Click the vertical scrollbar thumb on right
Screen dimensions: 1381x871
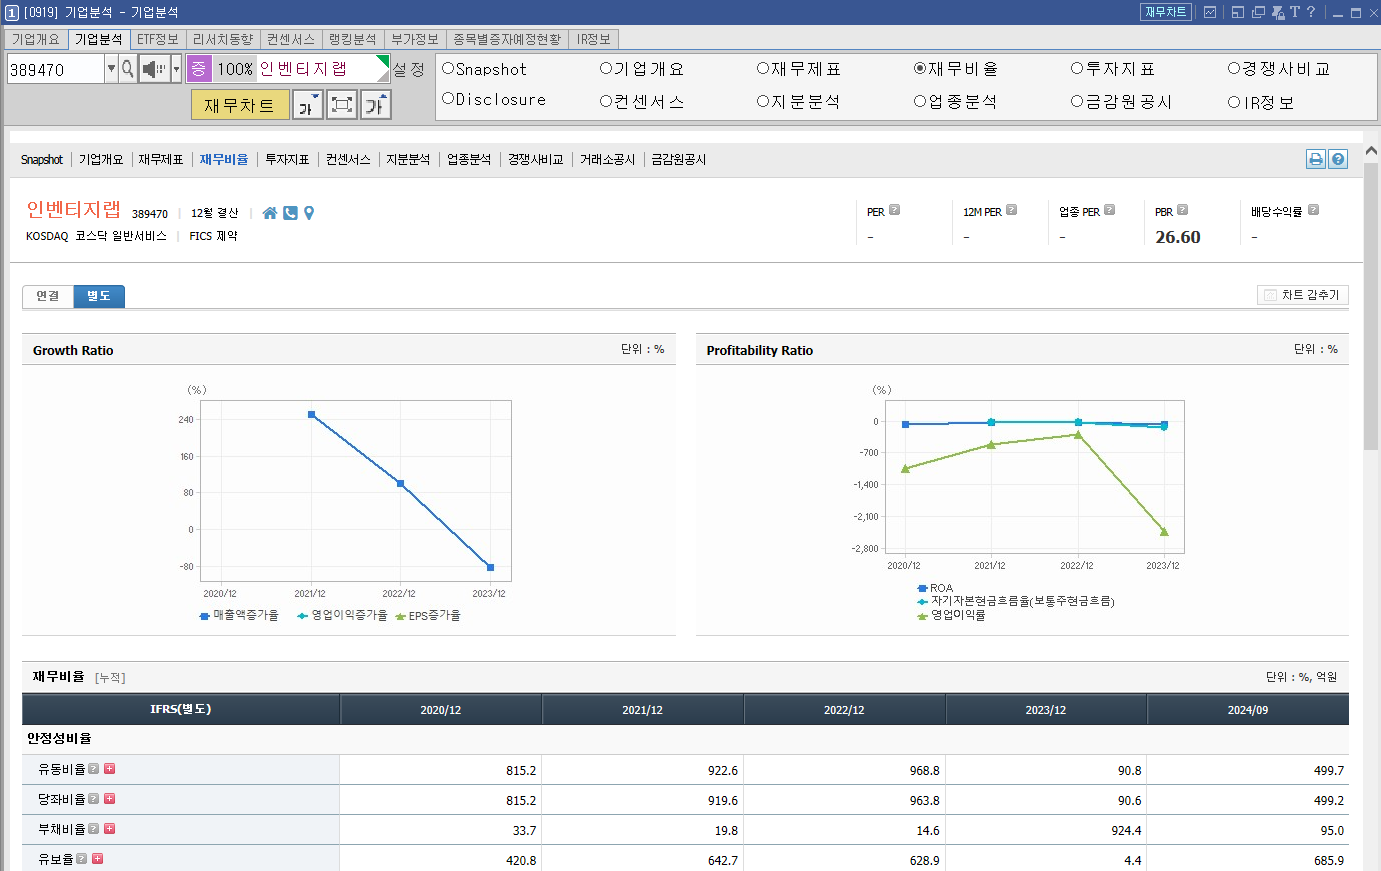(x=1371, y=305)
